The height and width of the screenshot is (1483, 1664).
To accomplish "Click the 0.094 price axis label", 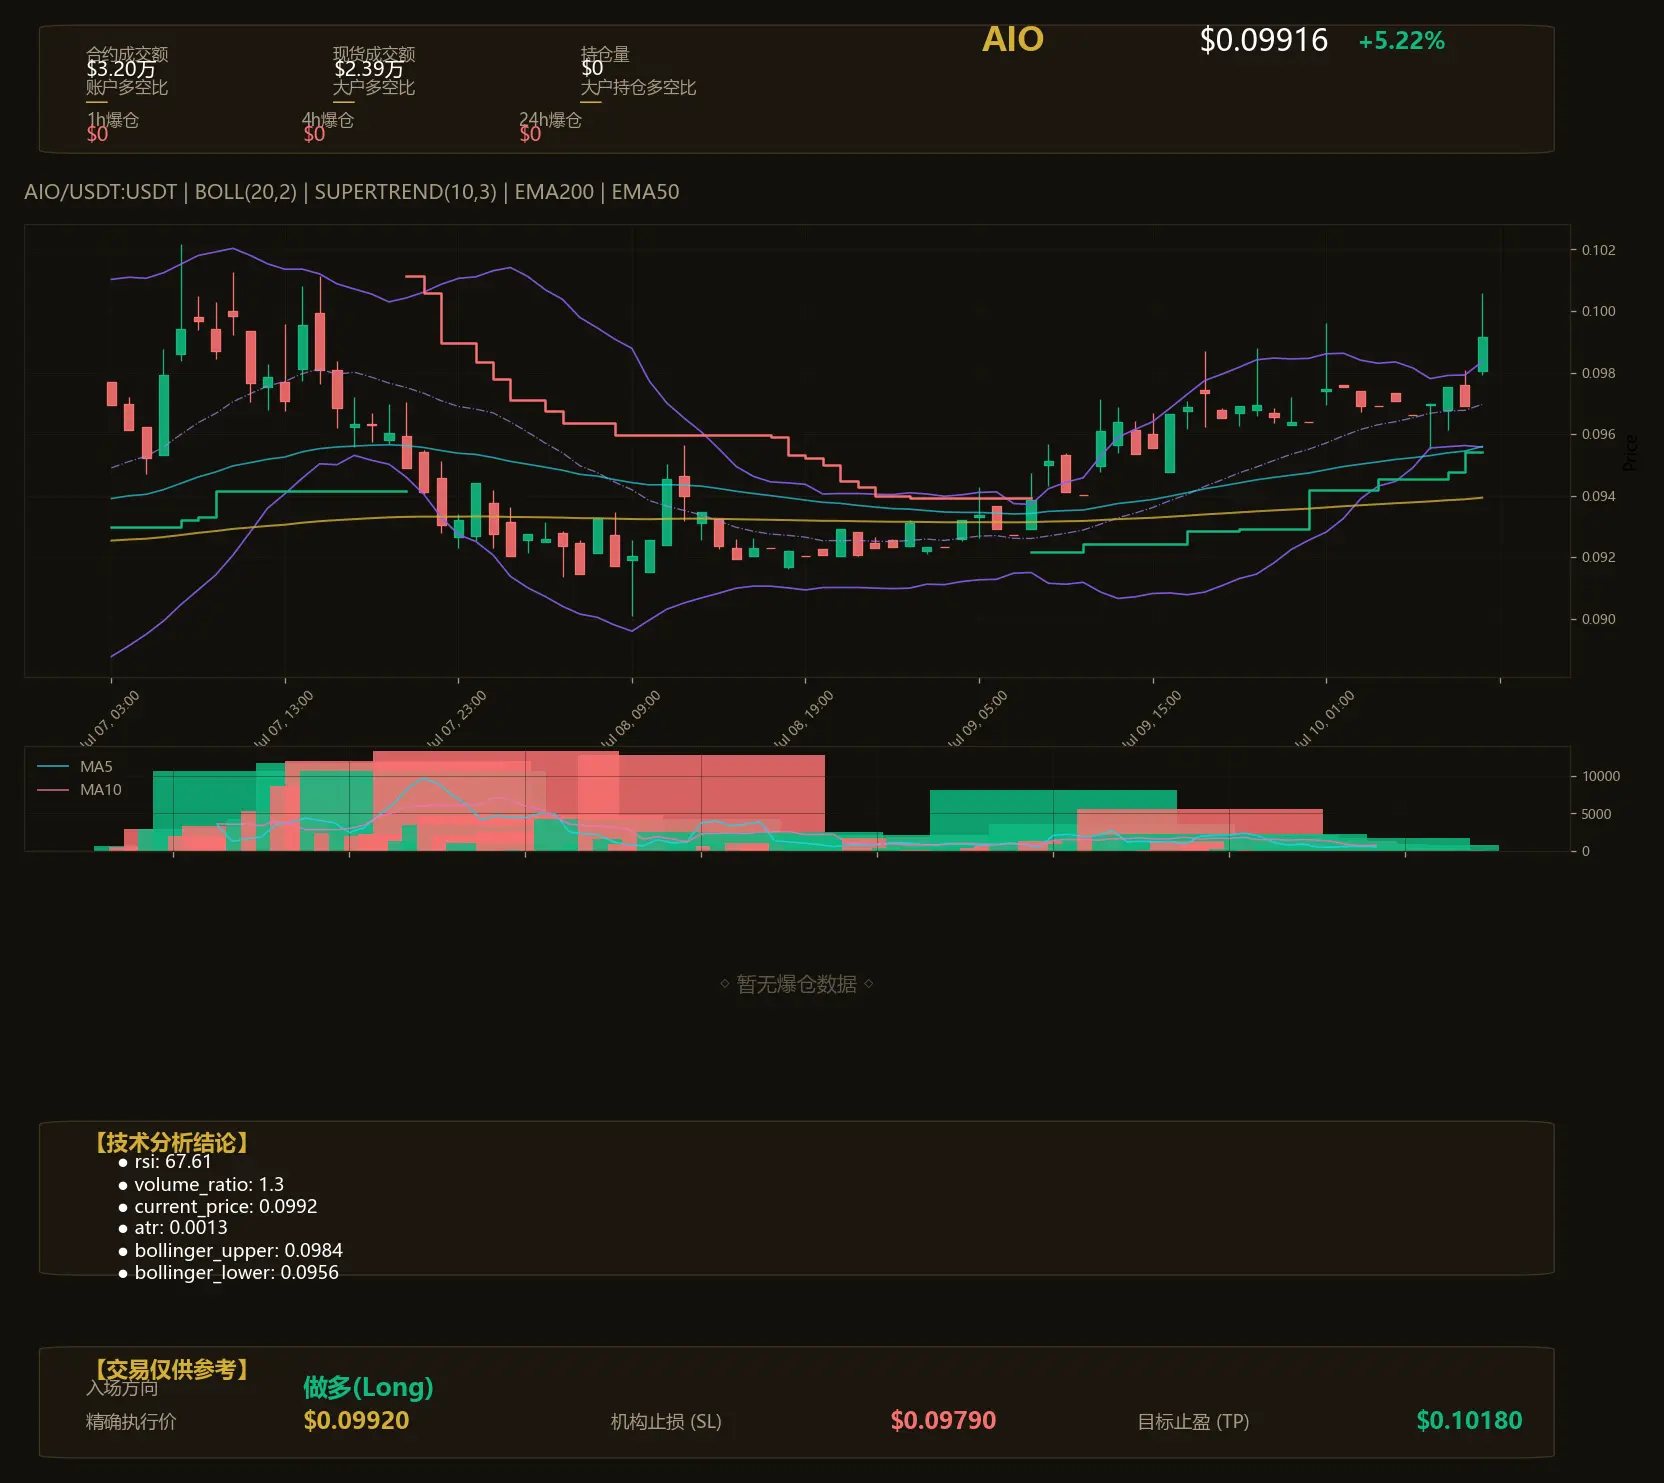I will [1598, 496].
